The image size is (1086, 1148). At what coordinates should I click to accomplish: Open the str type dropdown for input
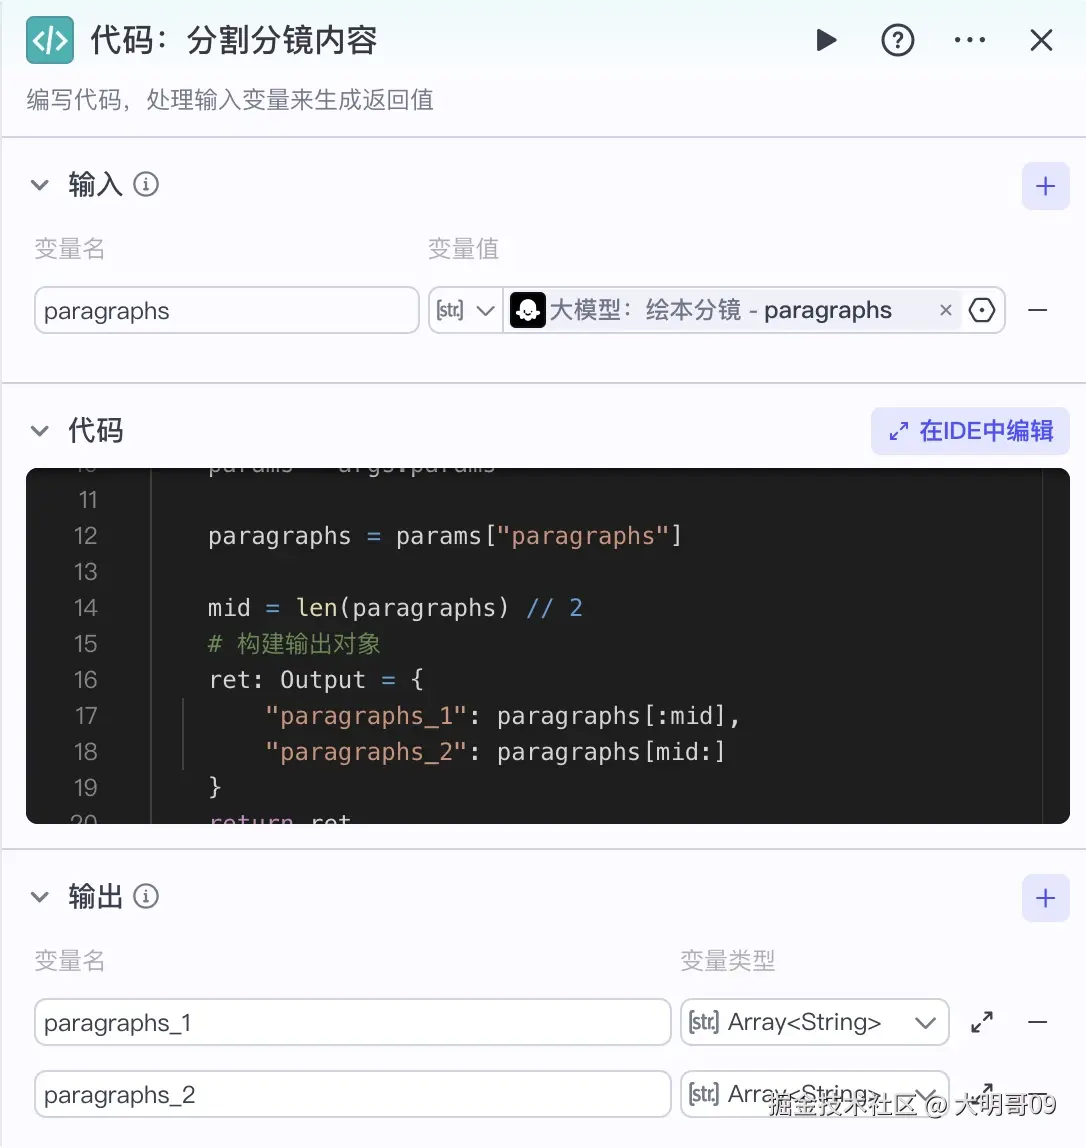click(x=465, y=310)
